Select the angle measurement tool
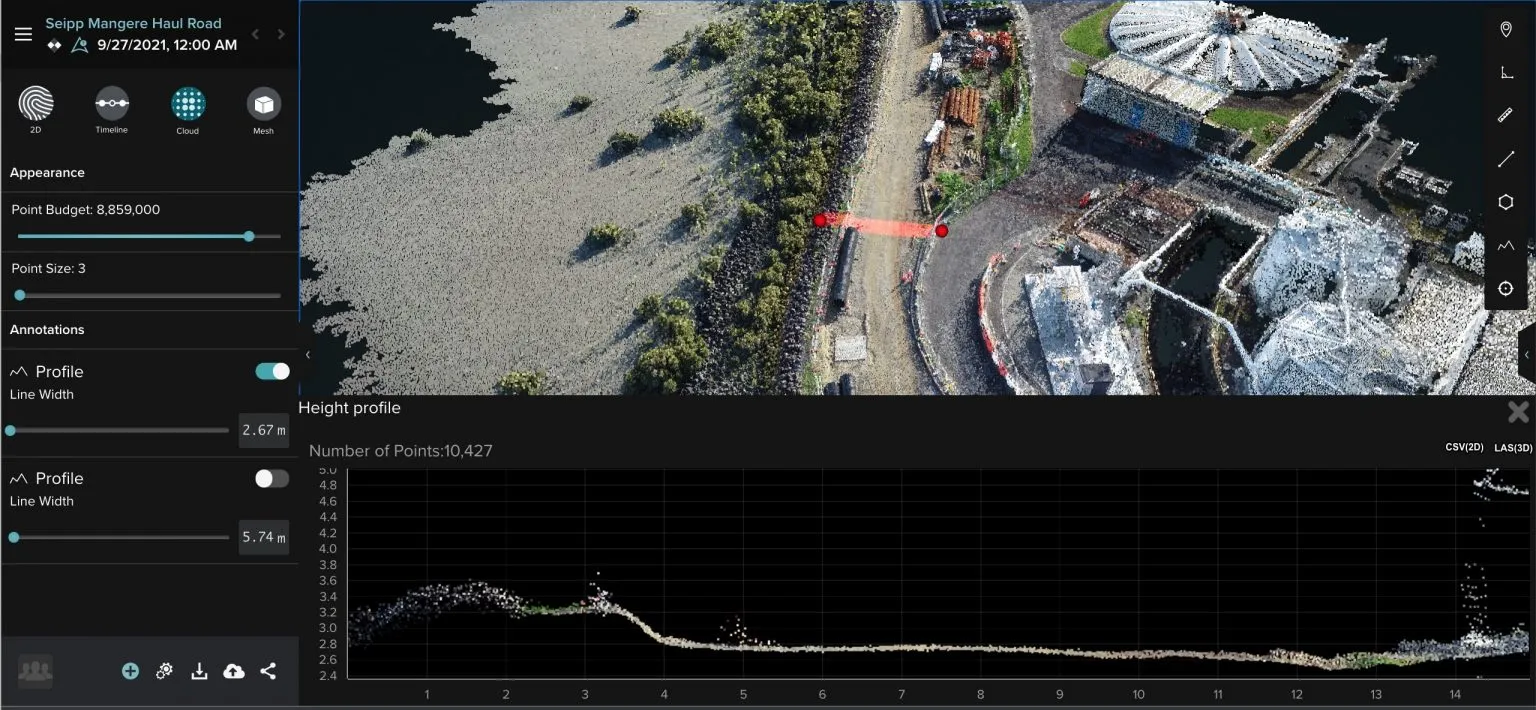Viewport: 1536px width, 710px height. click(1506, 73)
